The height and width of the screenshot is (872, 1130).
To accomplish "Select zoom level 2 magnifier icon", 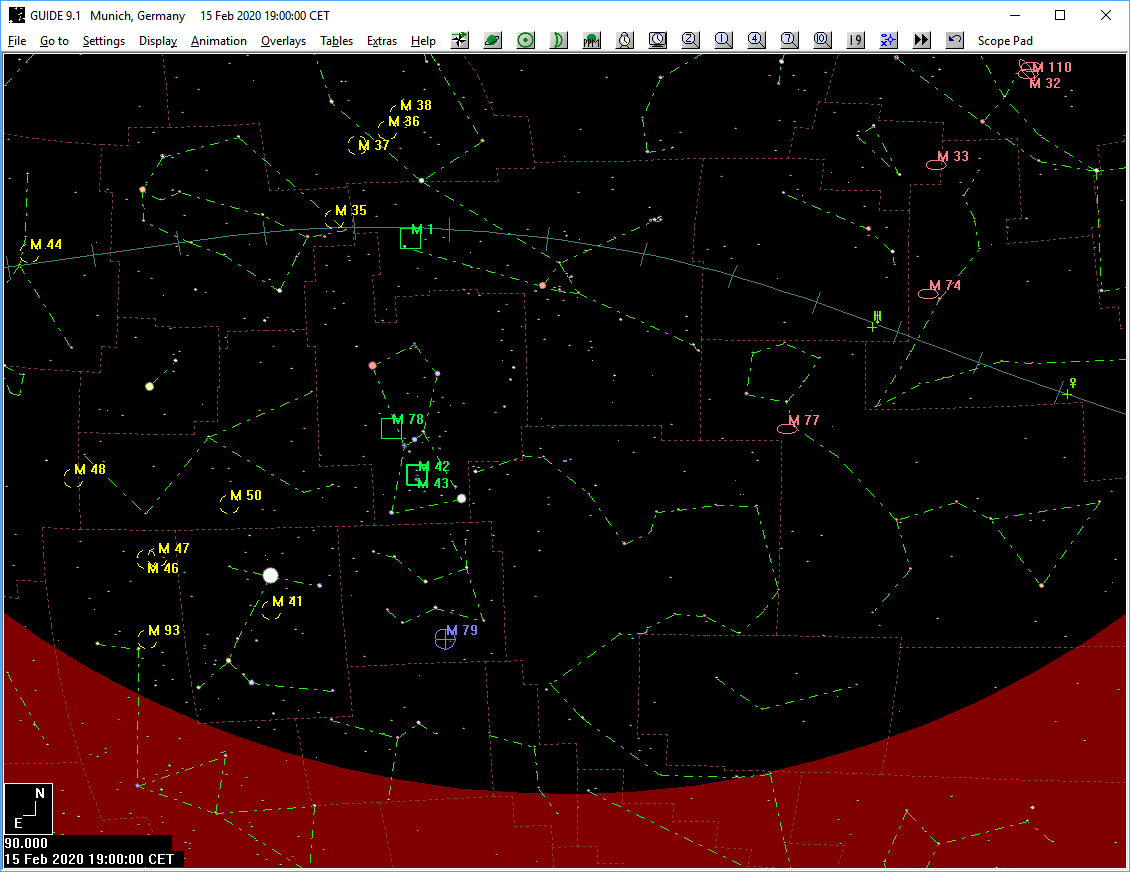I will [691, 40].
